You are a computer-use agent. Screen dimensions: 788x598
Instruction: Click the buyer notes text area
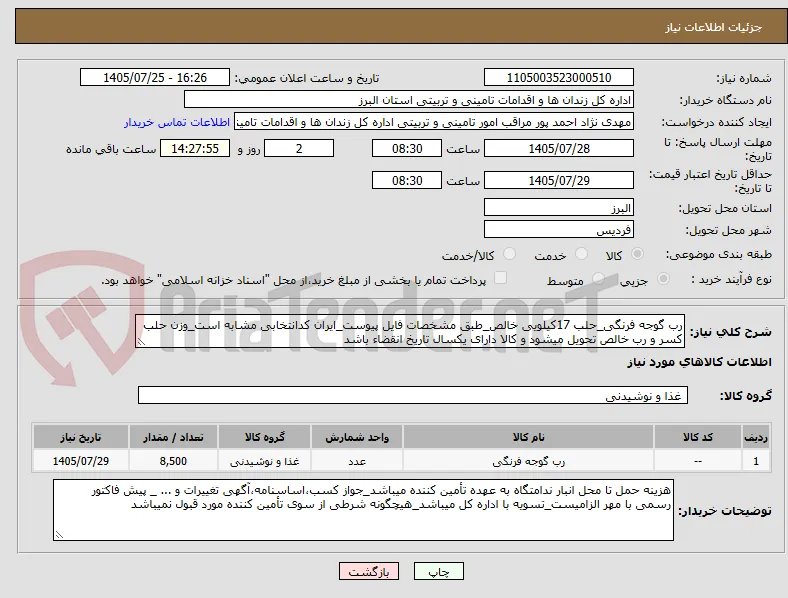[363, 510]
